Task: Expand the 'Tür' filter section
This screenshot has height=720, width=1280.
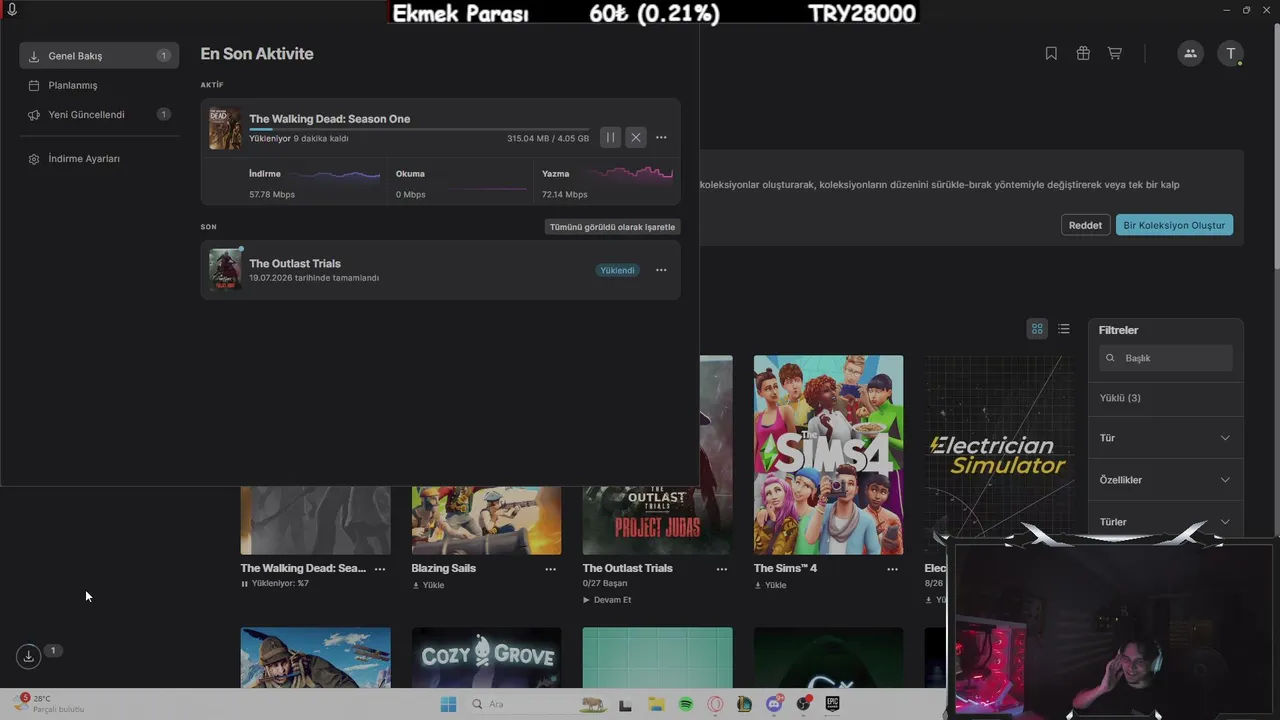Action: click(1165, 438)
